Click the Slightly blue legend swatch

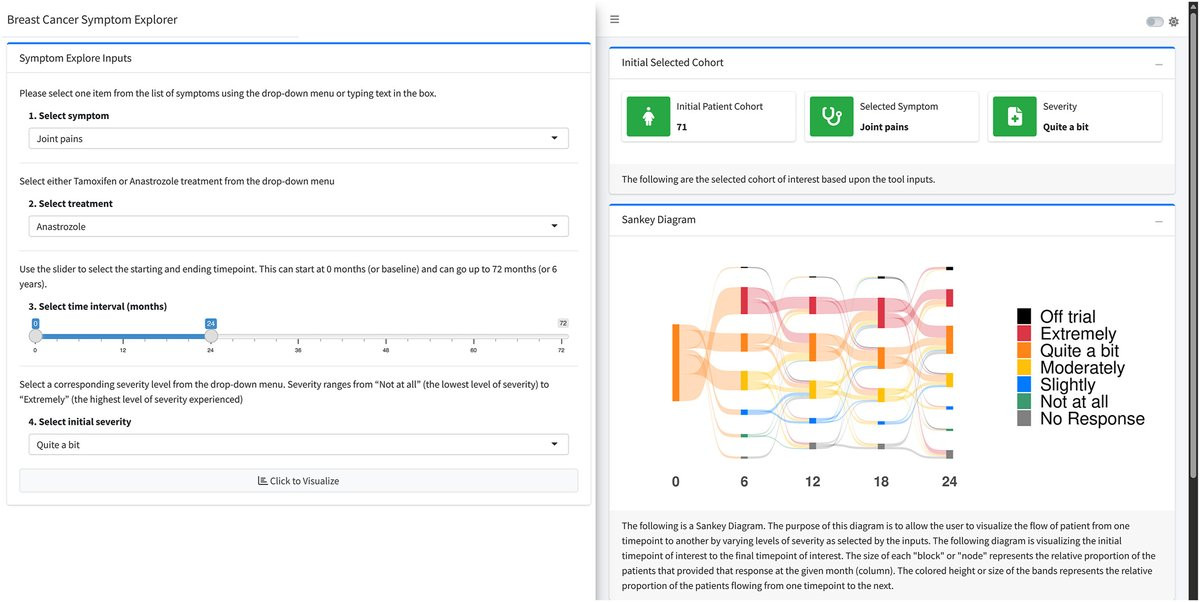(x=1024, y=385)
